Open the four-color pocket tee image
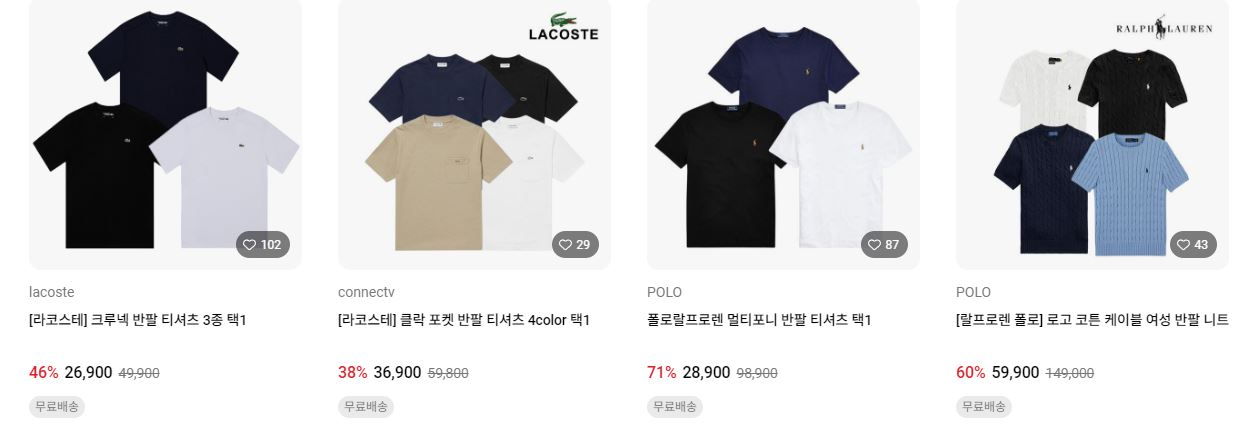1239x433 pixels. click(x=474, y=133)
